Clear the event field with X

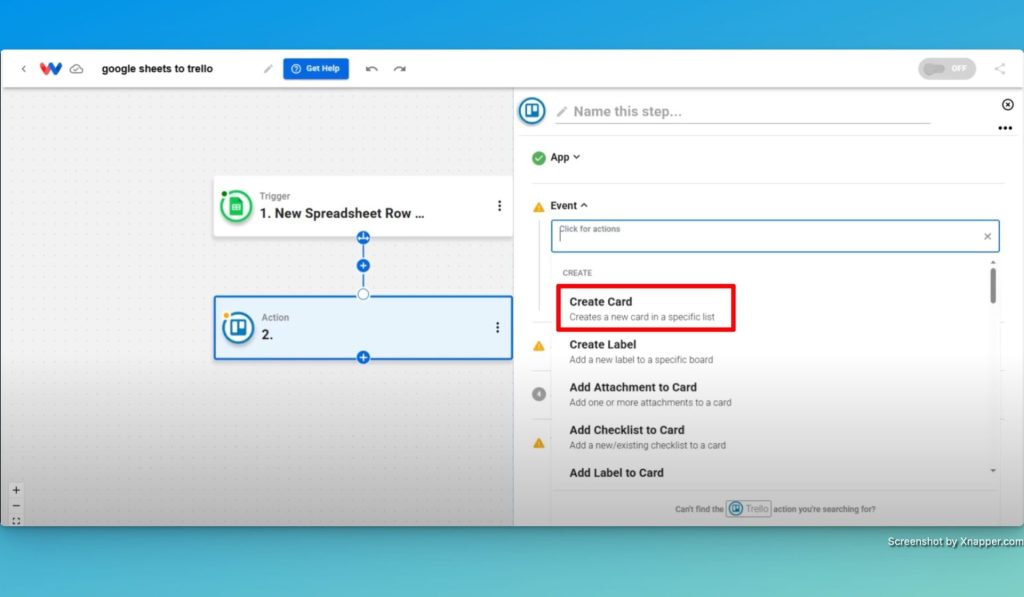tap(987, 236)
